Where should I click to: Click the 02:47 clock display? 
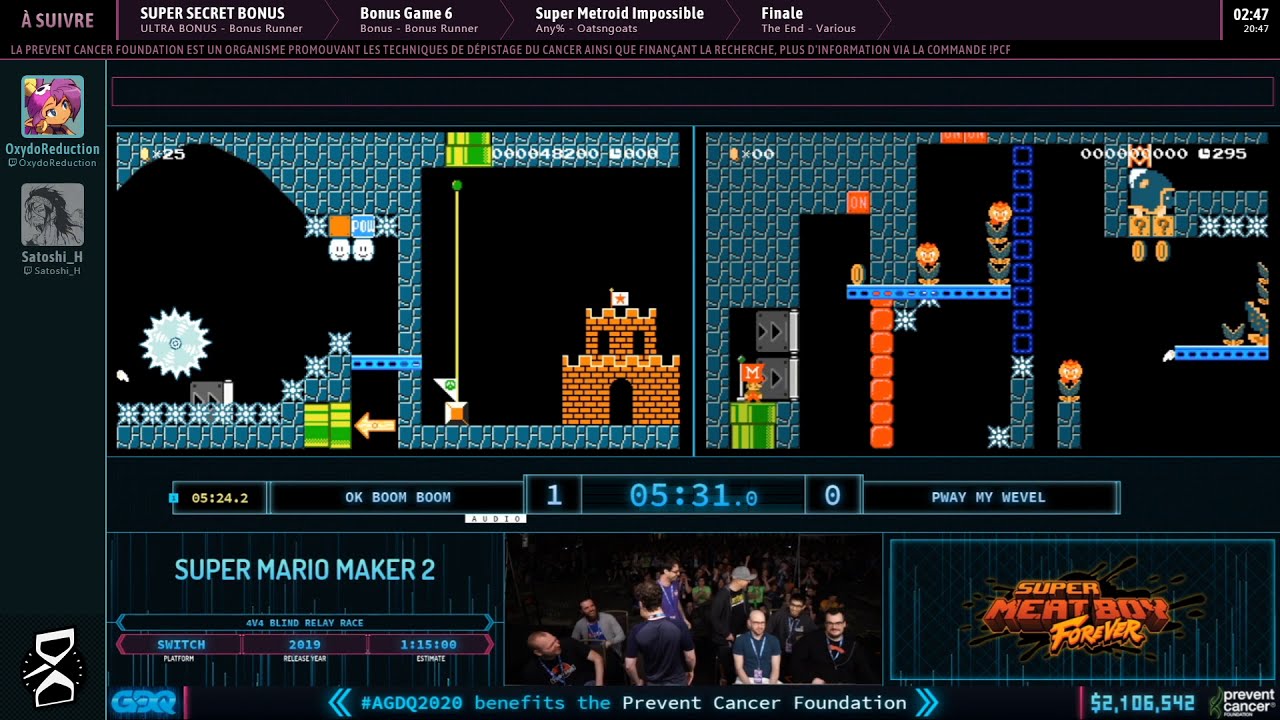pos(1251,14)
